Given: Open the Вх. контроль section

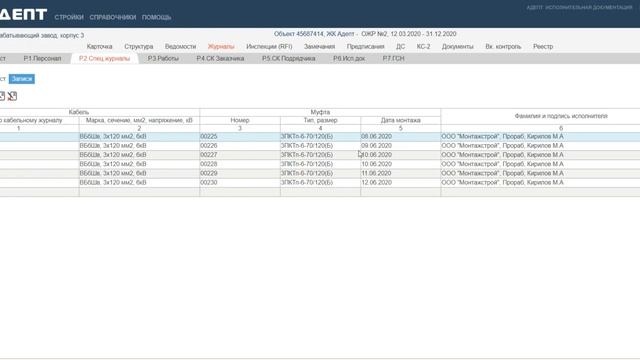Looking at the screenshot, I should click(x=503, y=47).
